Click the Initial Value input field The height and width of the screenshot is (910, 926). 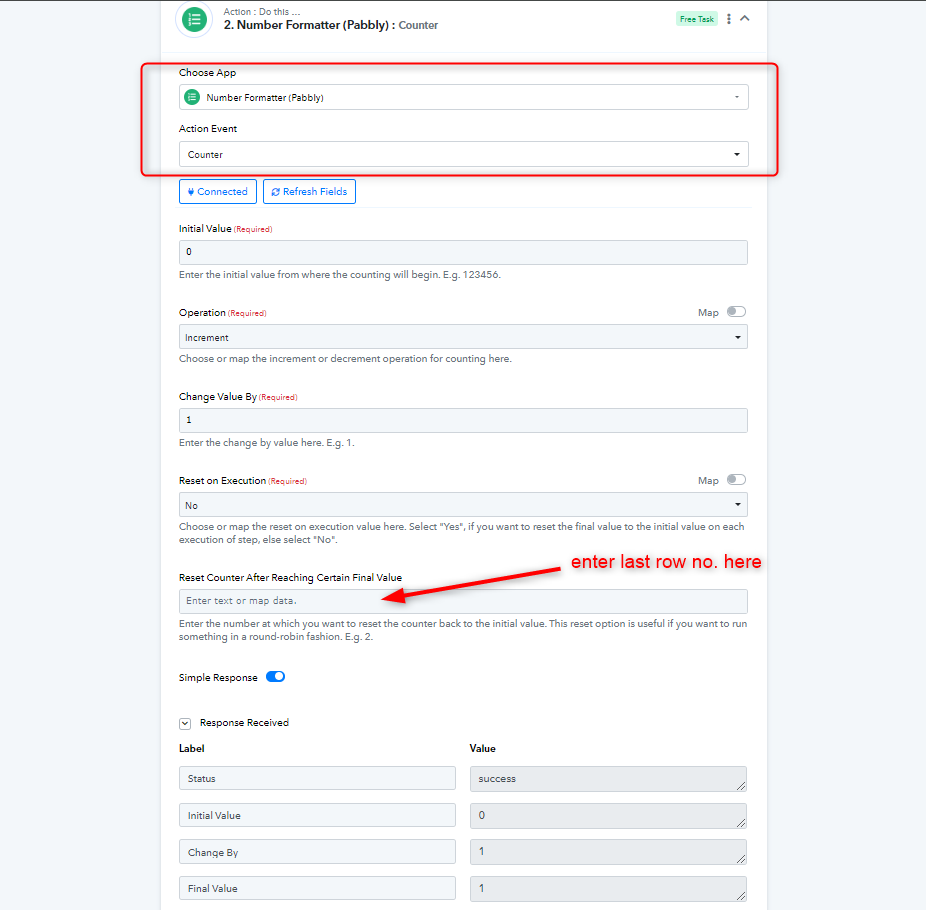point(463,252)
